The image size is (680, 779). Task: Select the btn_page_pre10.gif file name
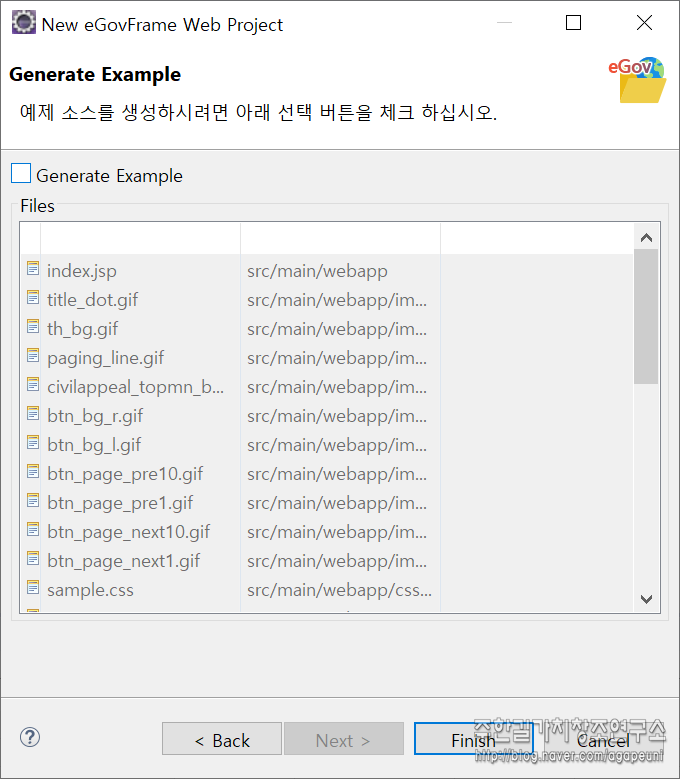pyautogui.click(x=125, y=474)
